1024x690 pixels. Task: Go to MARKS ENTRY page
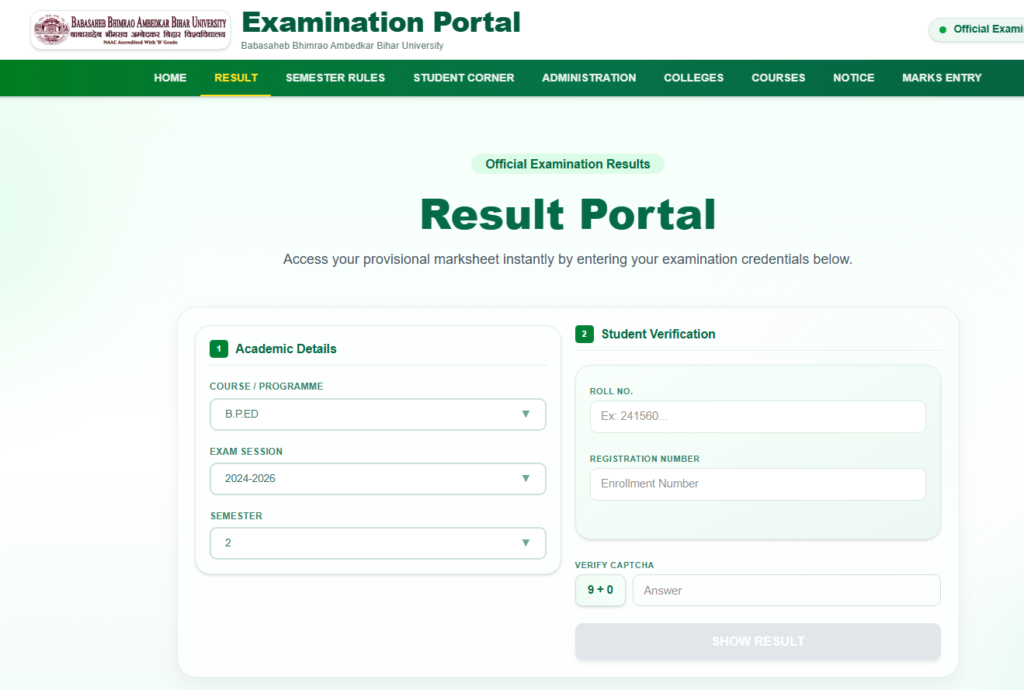[x=942, y=78]
